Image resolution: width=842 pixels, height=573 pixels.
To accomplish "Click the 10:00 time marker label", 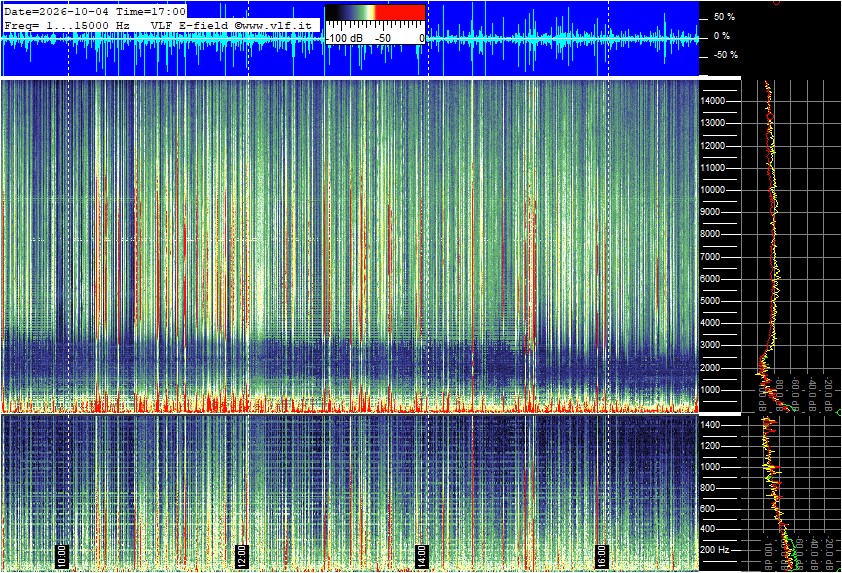I will pos(62,556).
